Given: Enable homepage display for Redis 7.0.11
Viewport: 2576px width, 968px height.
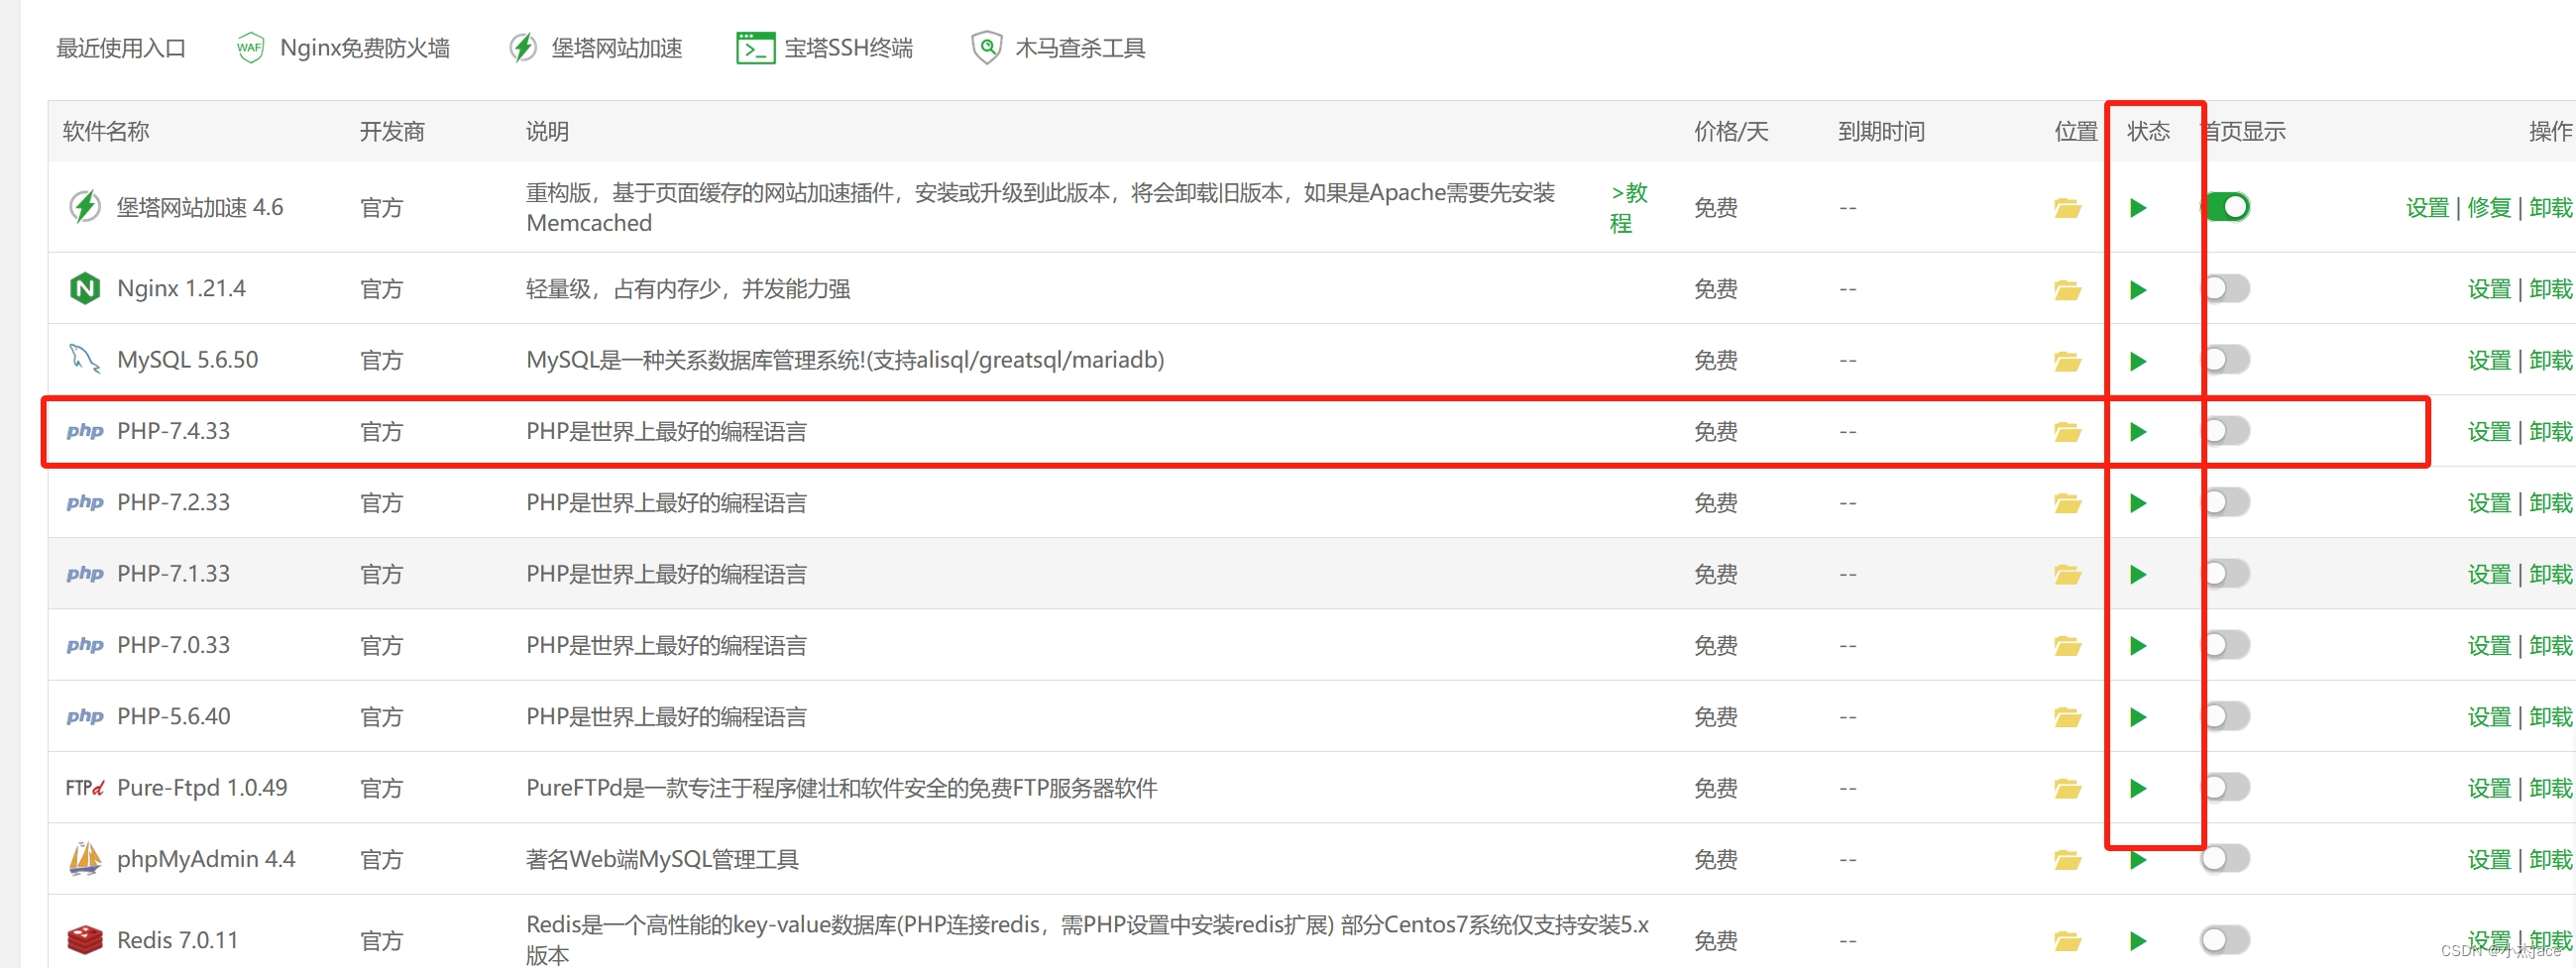Looking at the screenshot, I should tap(2226, 940).
